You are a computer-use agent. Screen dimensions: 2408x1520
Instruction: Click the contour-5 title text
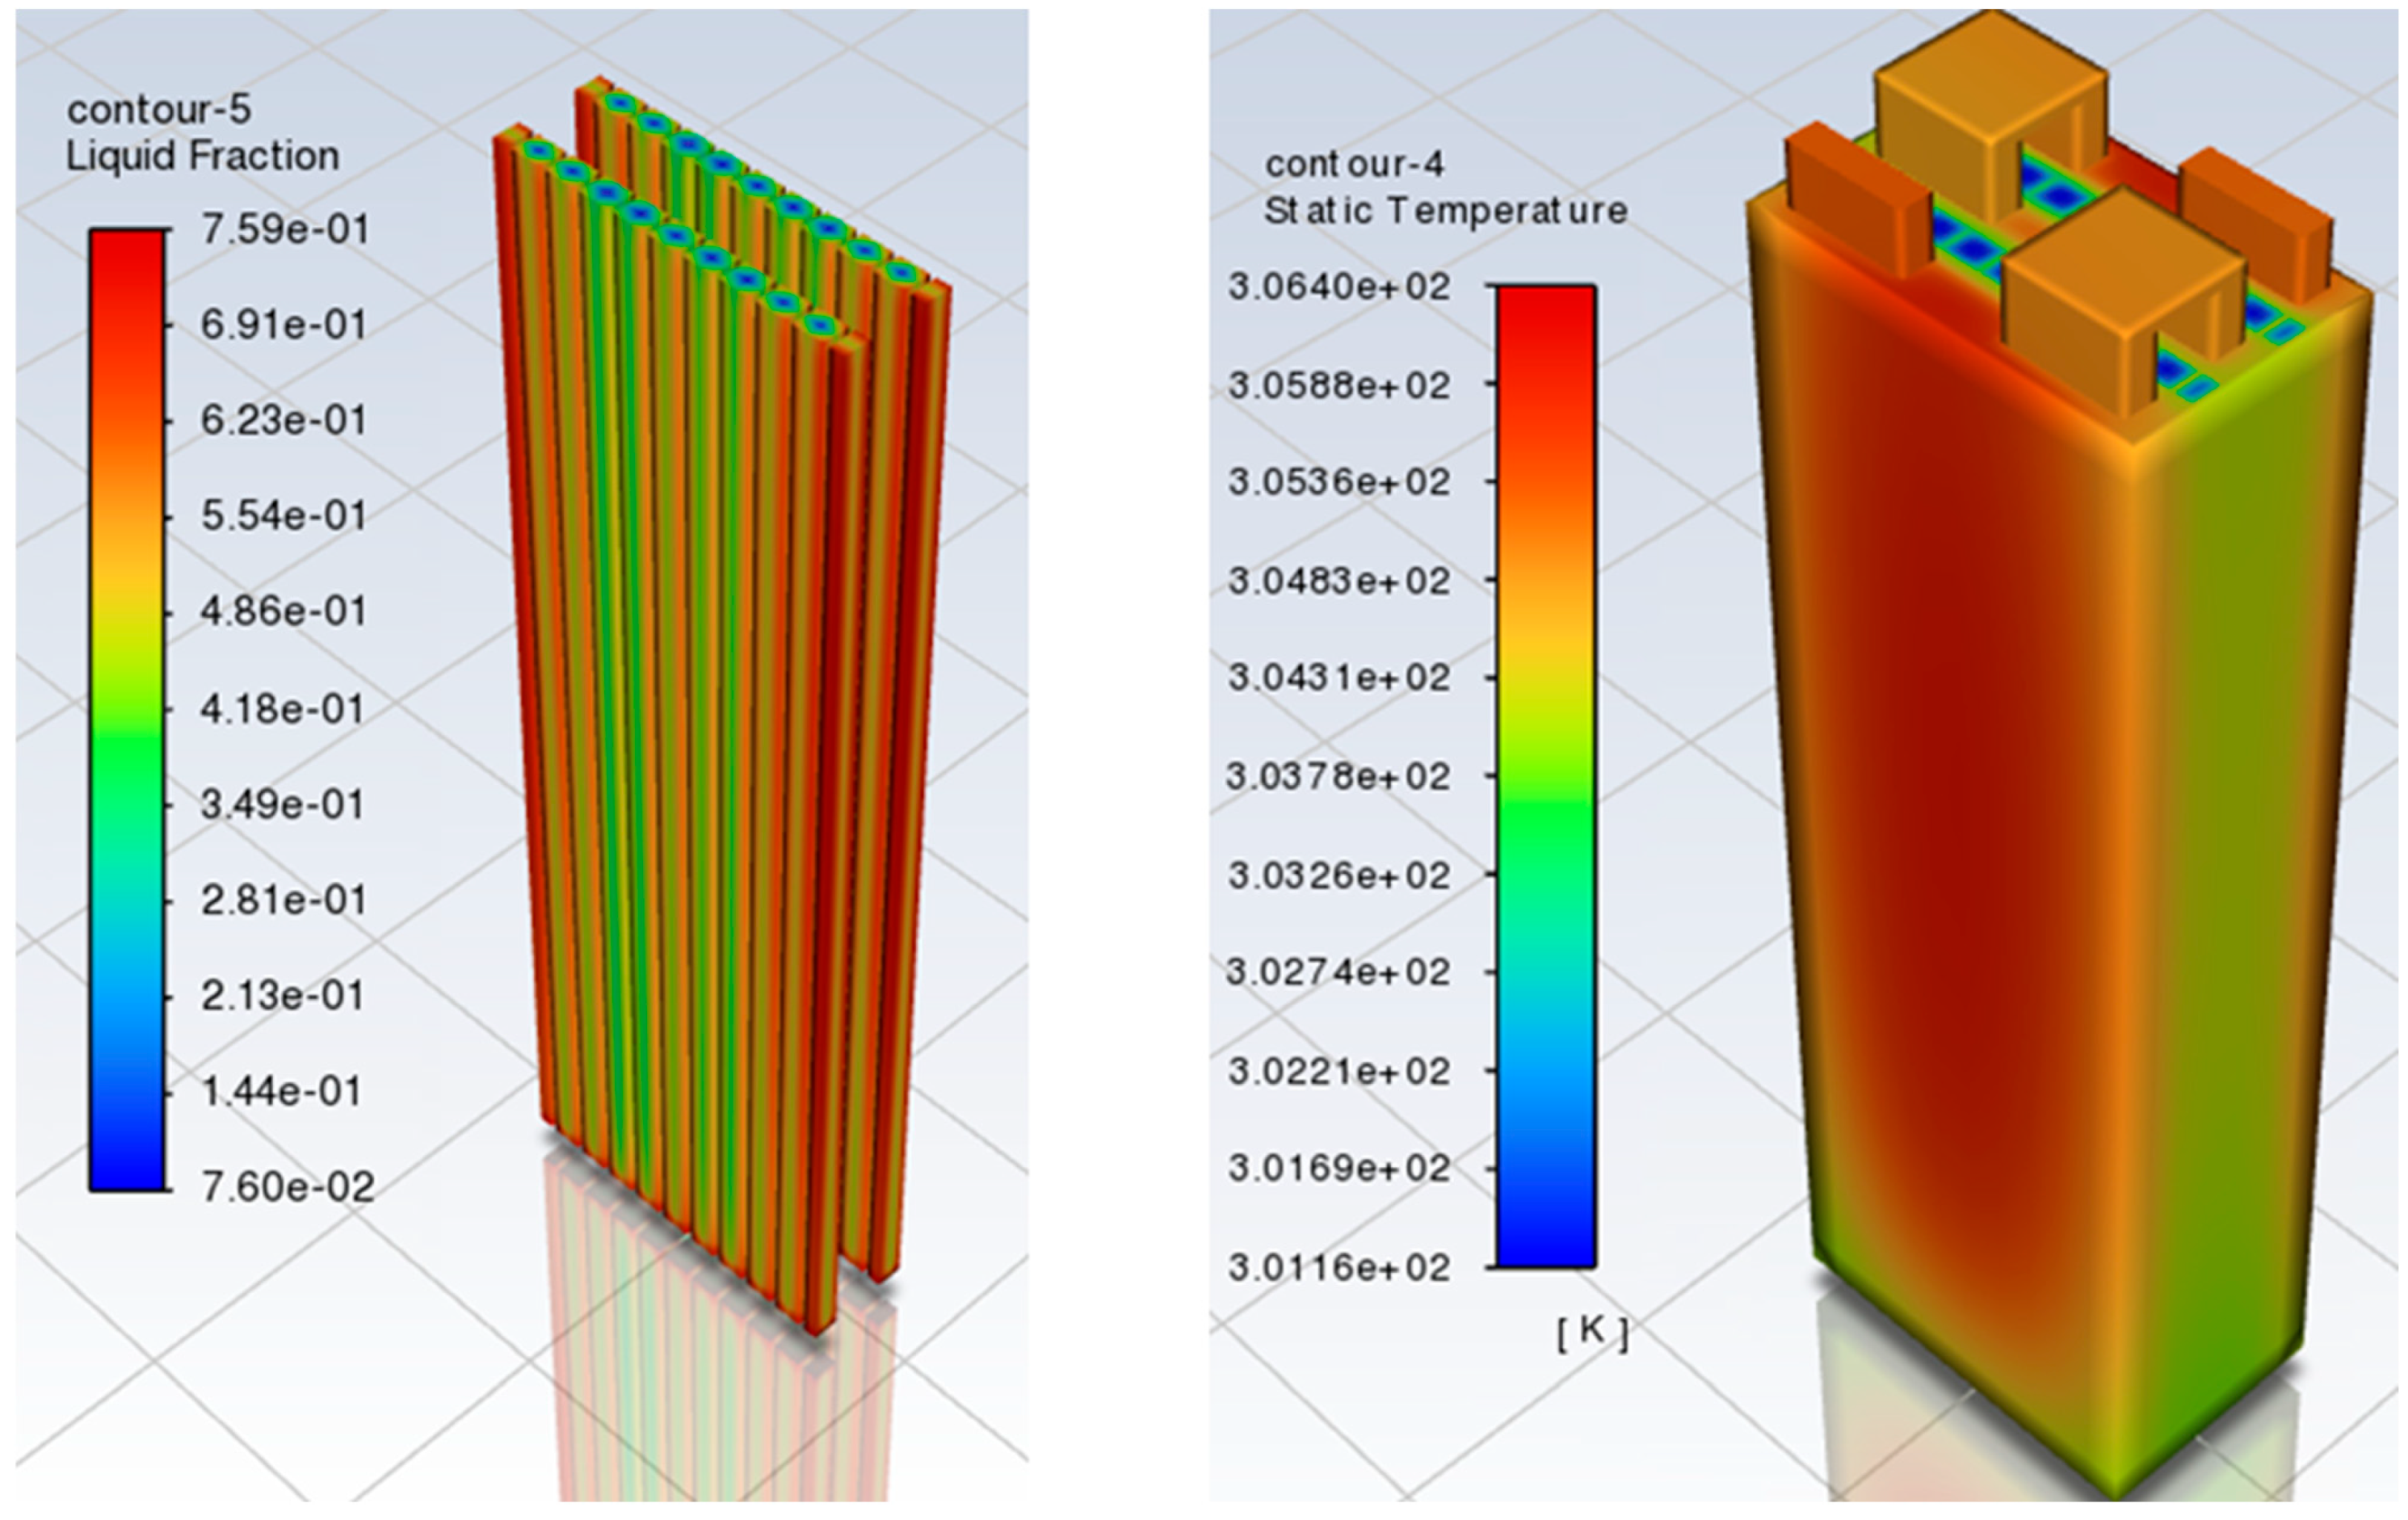[159, 110]
